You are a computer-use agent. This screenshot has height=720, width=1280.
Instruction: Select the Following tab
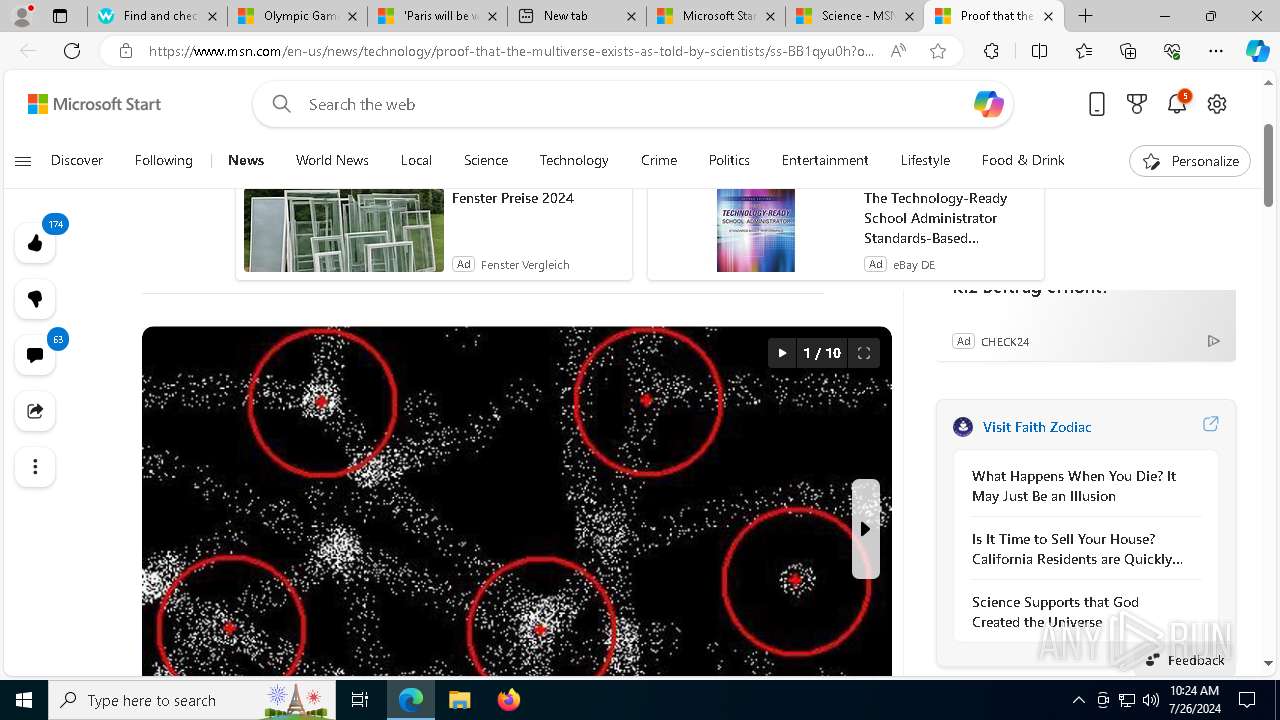click(164, 160)
